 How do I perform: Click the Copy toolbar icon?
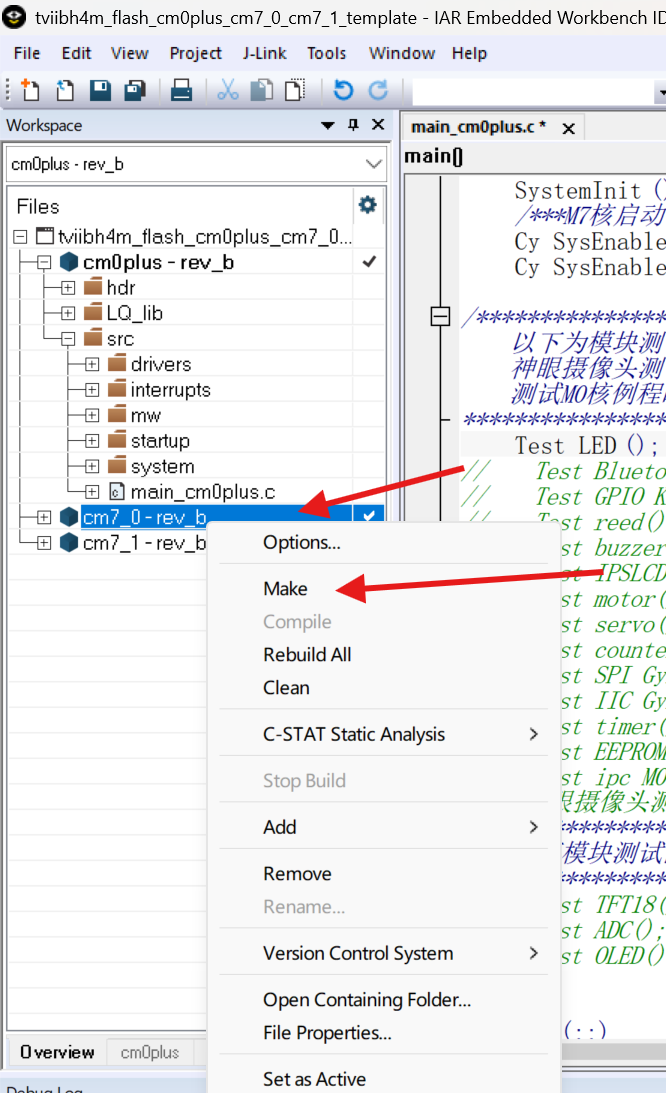point(262,90)
